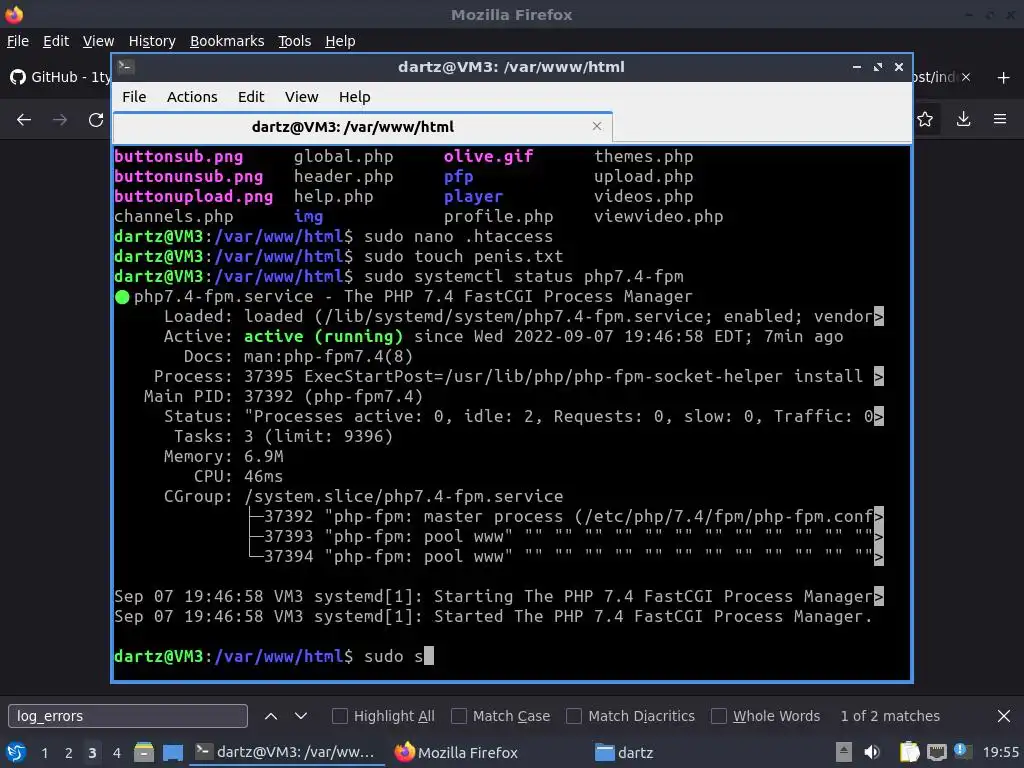1024x768 pixels.
Task: Toggle Highlight All checkbox in find bar
Action: point(340,716)
